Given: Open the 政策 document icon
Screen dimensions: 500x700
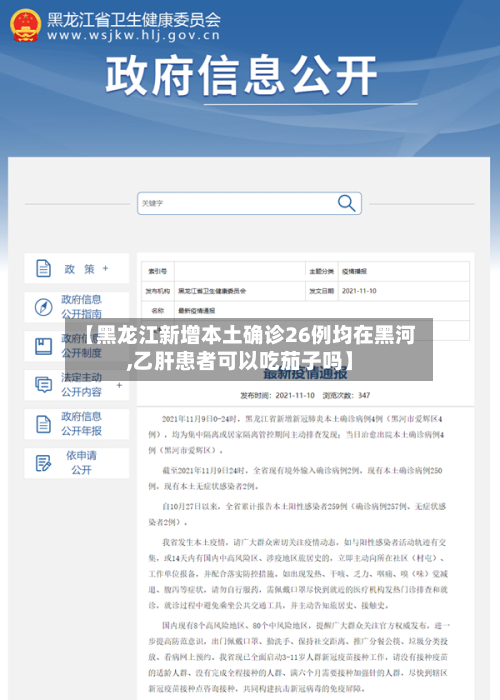Looking at the screenshot, I should point(43,269).
